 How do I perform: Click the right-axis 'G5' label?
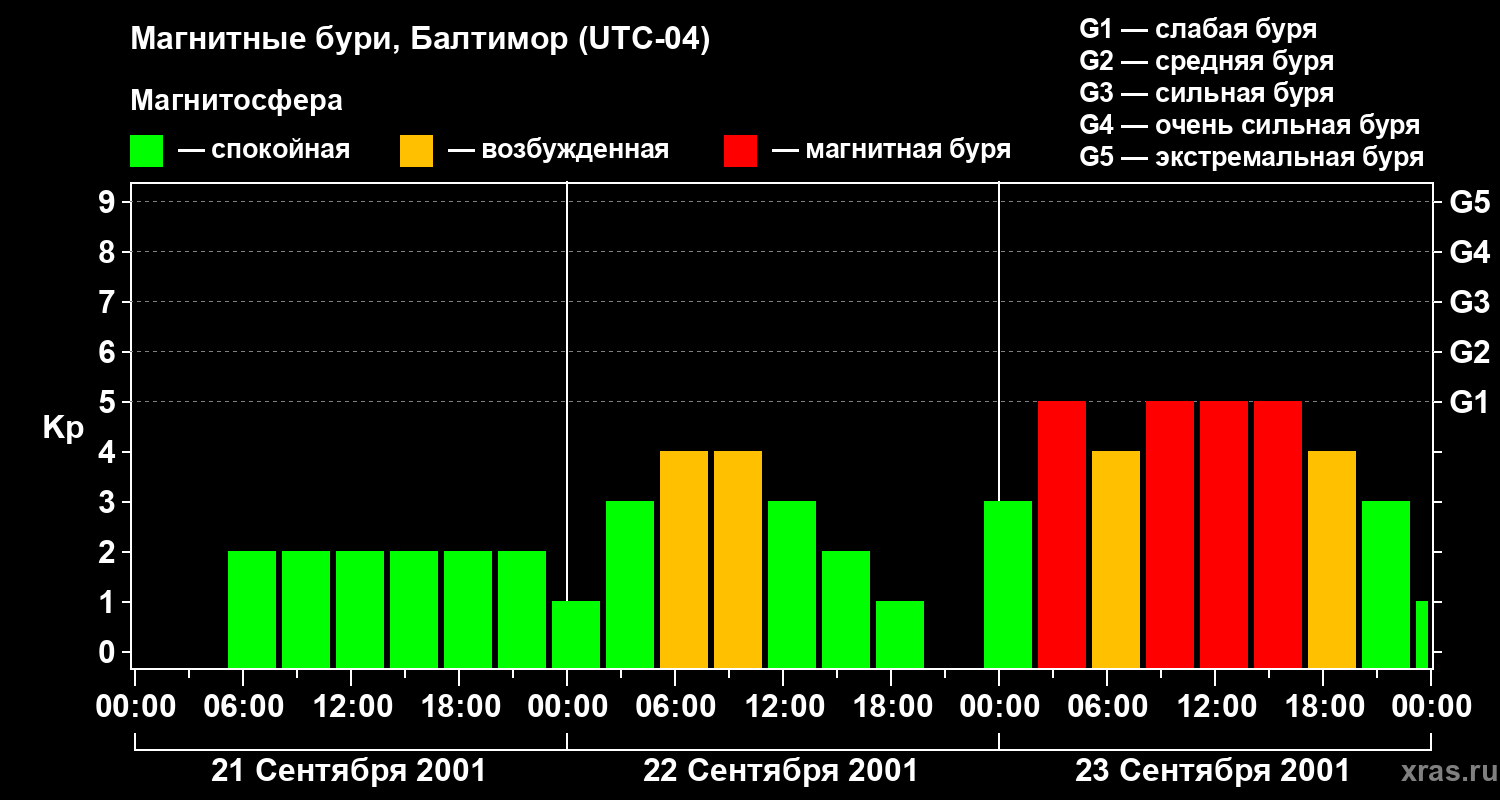[1470, 202]
